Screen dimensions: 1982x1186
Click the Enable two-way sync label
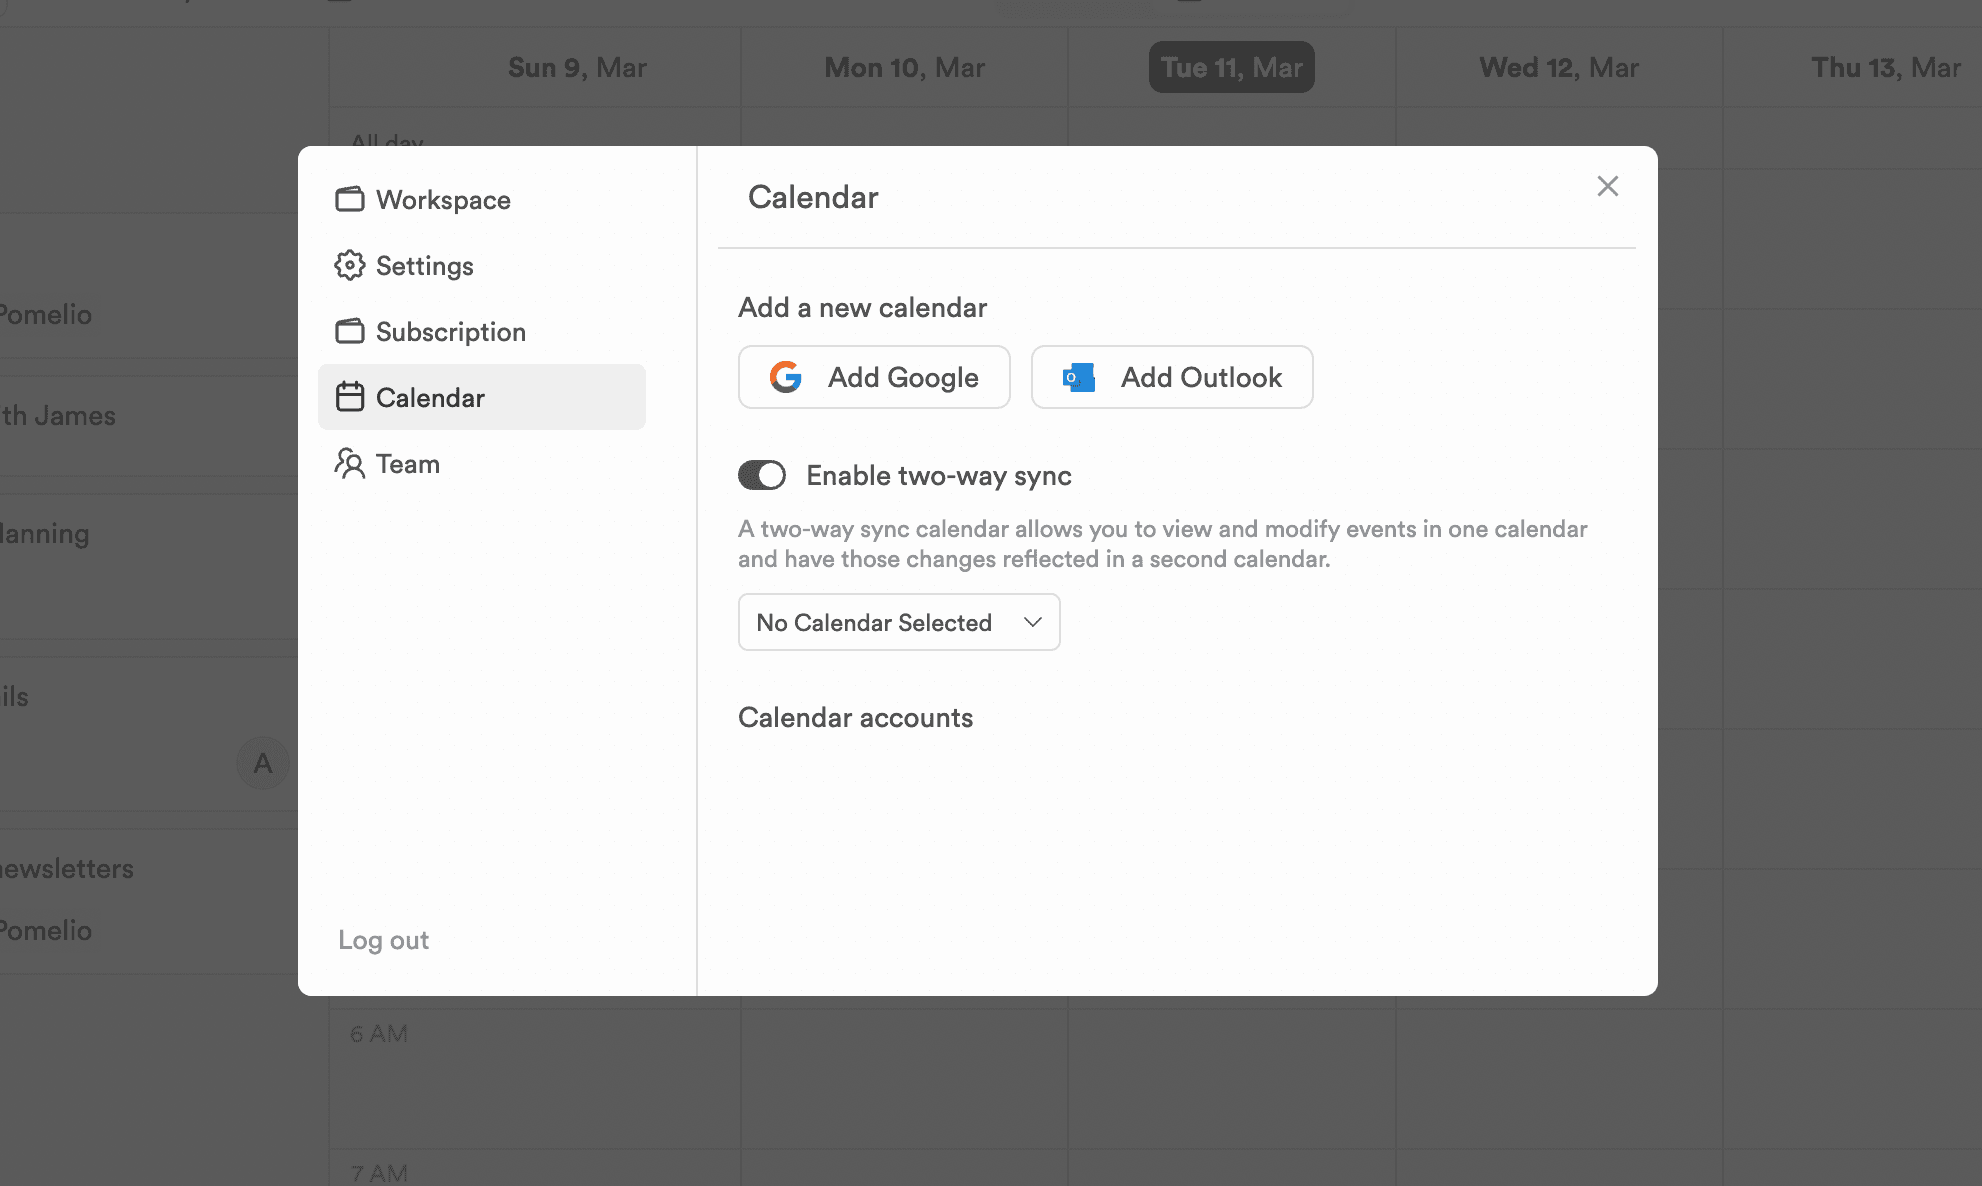tap(939, 475)
